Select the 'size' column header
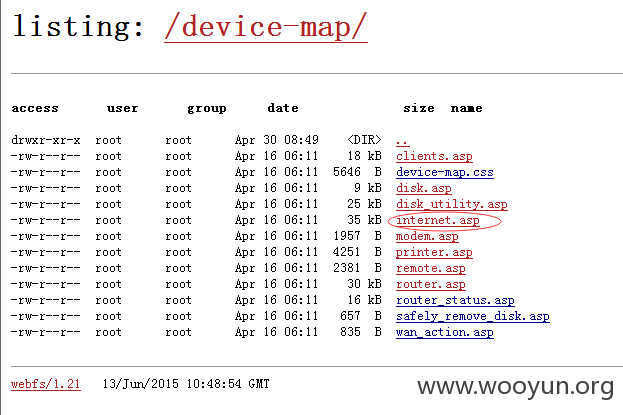623x415 pixels. (419, 108)
